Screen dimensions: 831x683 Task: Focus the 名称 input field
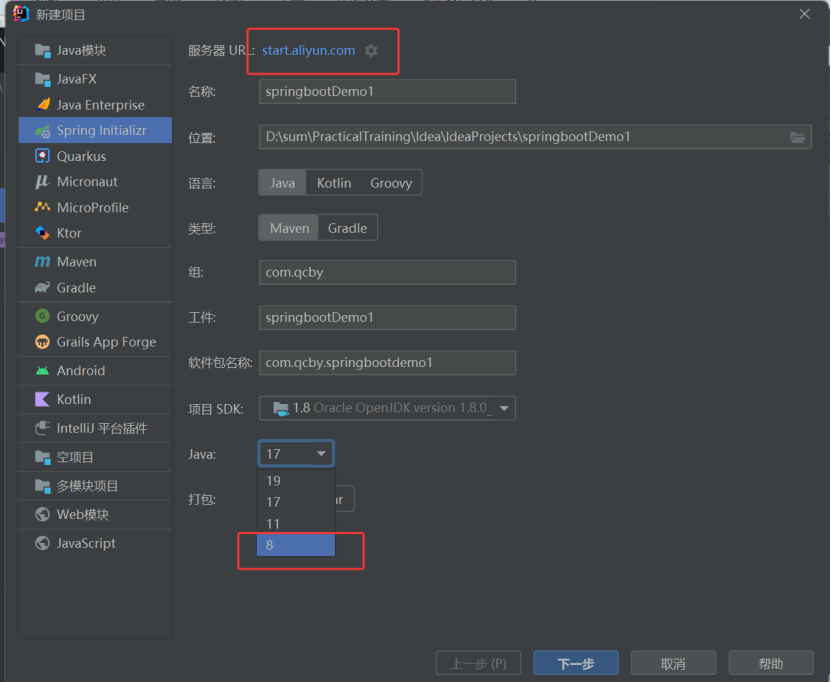click(x=387, y=91)
